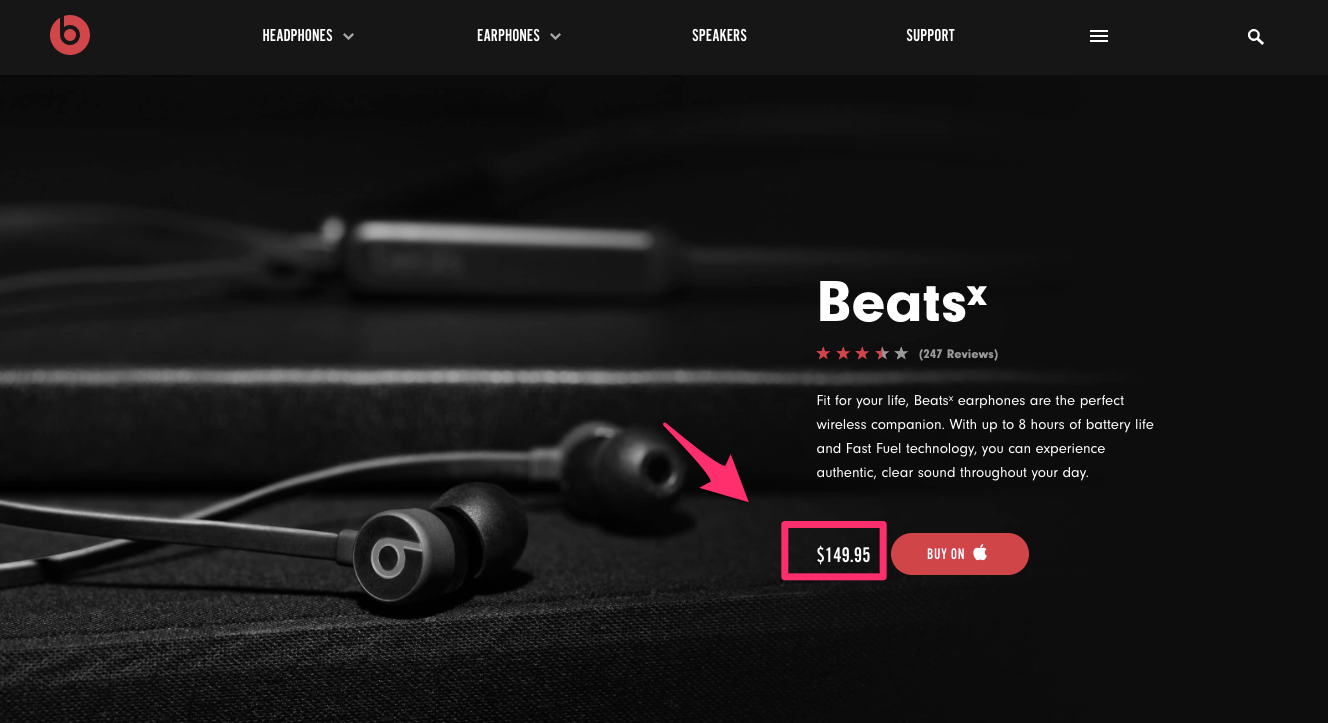Click the fourth half-filled rating star
Screen dimensions: 1328x723
pyautogui.click(x=882, y=353)
